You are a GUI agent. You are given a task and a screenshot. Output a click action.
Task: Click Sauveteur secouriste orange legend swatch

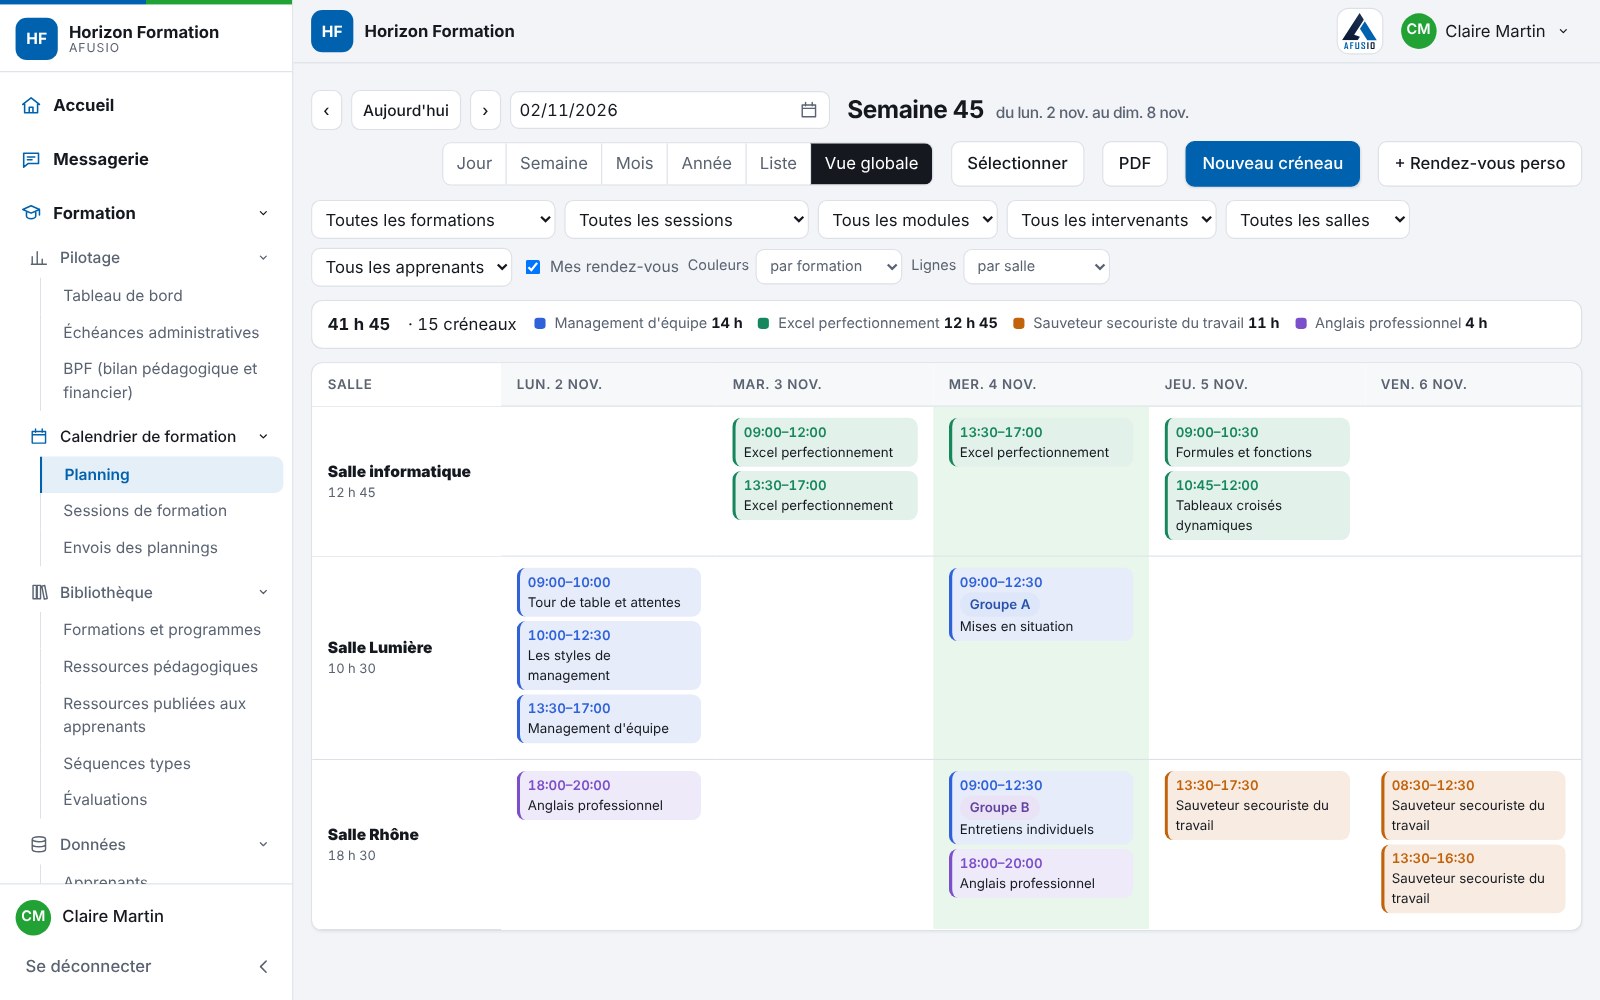pos(1019,323)
